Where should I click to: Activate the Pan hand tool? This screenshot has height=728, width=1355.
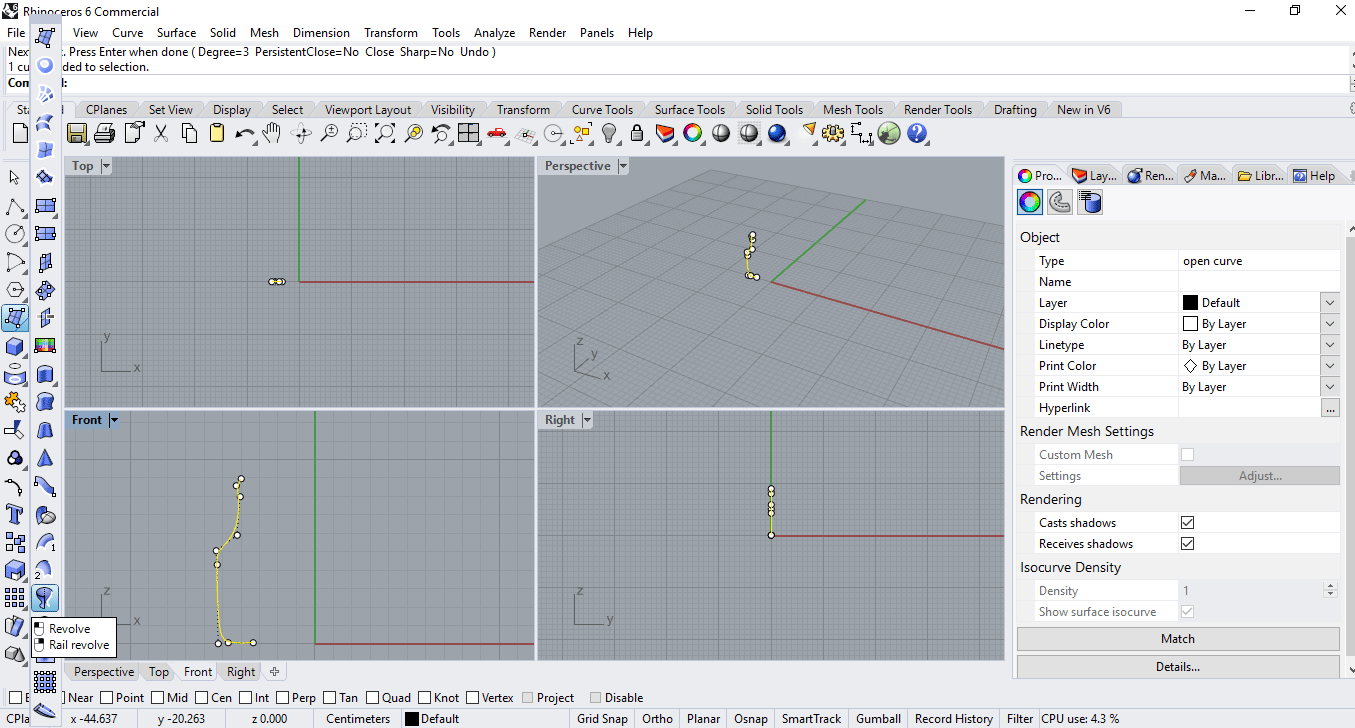[x=272, y=133]
